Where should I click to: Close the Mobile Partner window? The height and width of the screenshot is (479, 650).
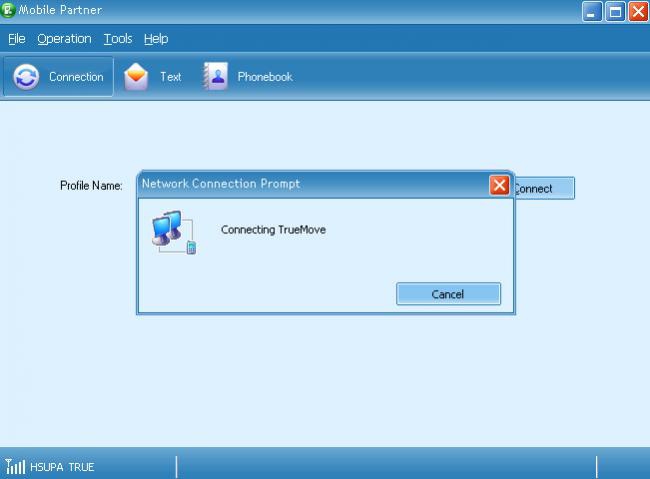(638, 12)
